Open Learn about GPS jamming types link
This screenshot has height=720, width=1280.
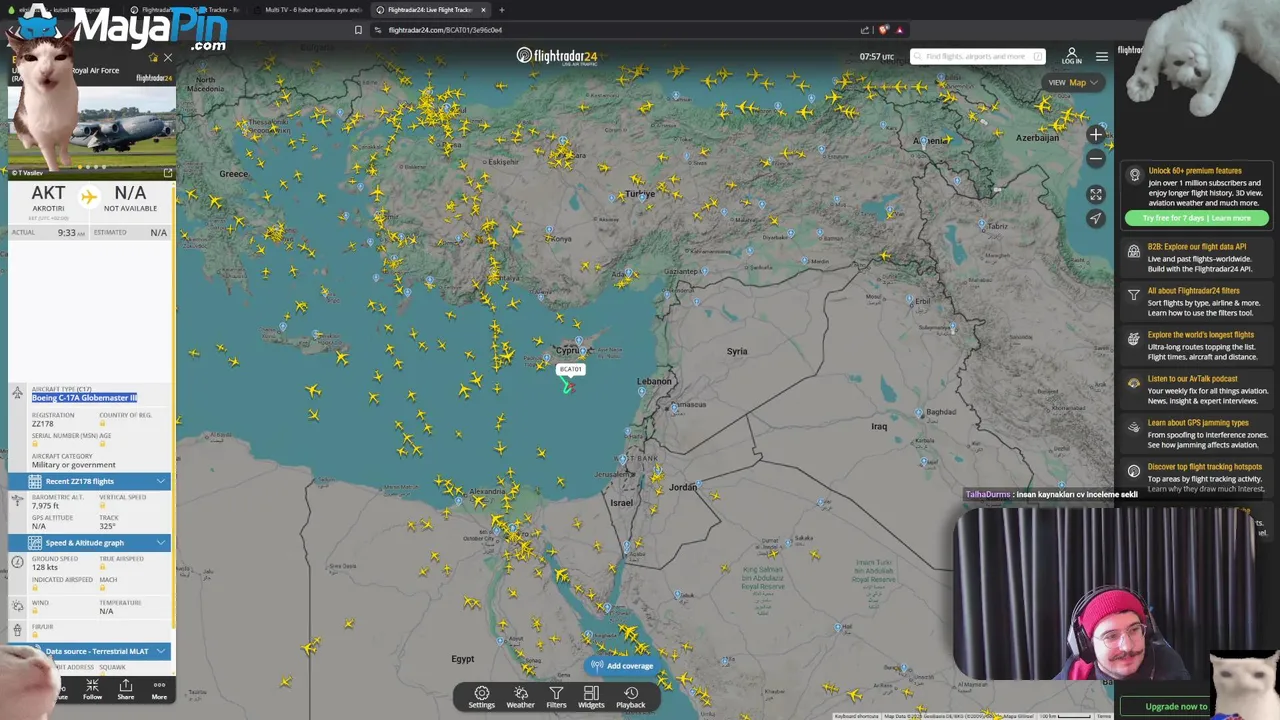(1198, 423)
